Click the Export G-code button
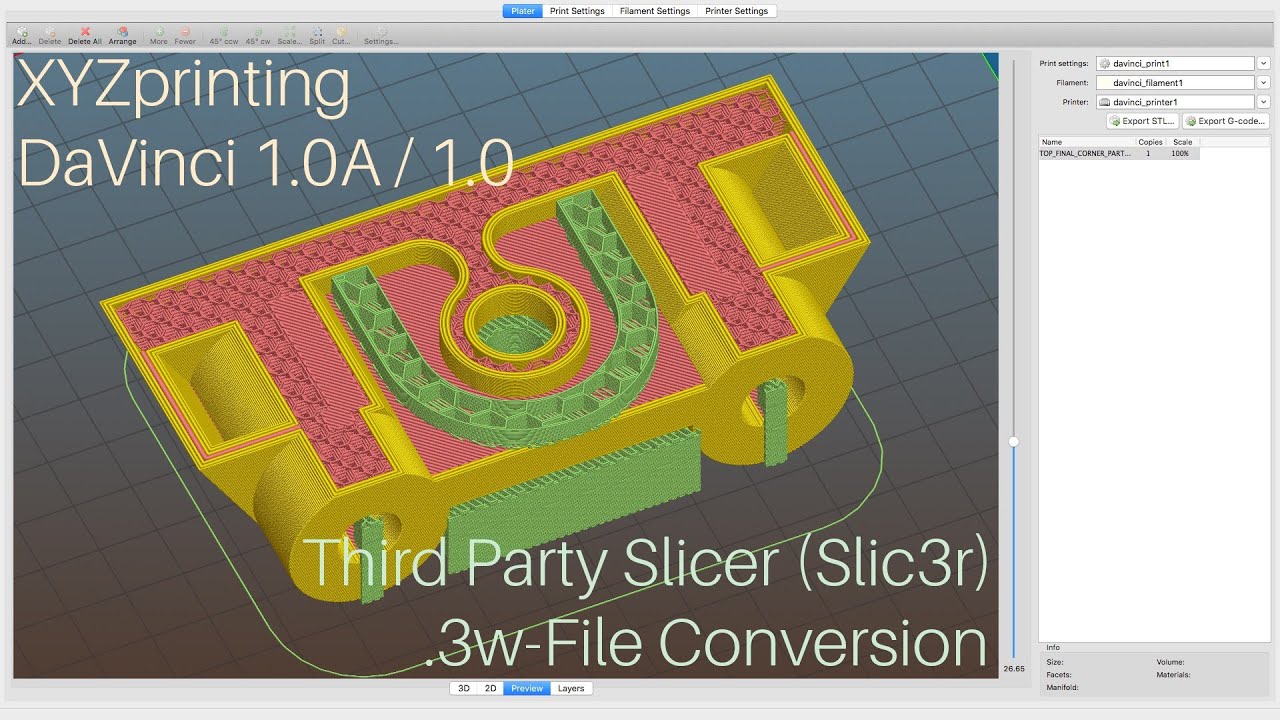The height and width of the screenshot is (720, 1280). click(1226, 121)
